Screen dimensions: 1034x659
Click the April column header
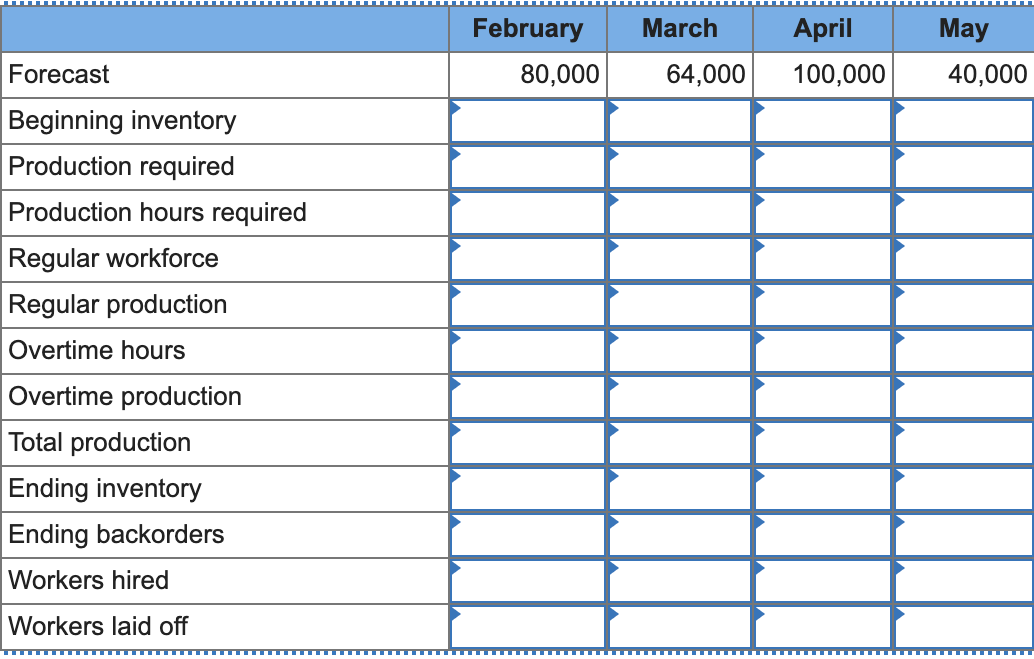[x=822, y=29]
